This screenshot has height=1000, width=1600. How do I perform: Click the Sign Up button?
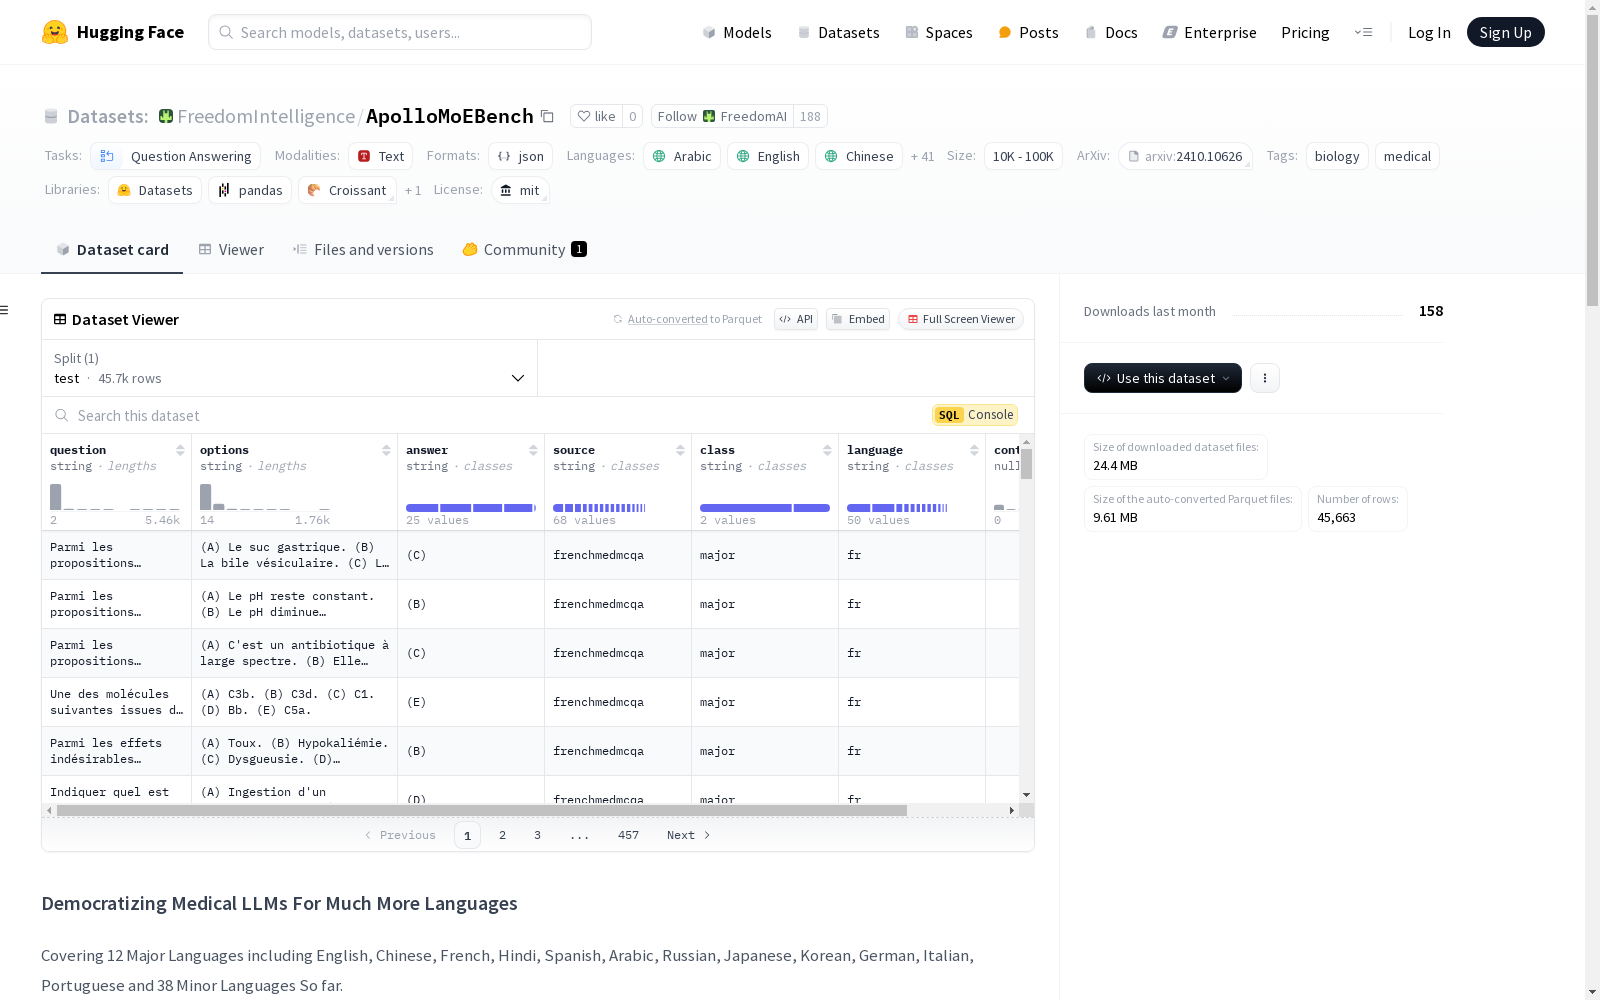1505,32
